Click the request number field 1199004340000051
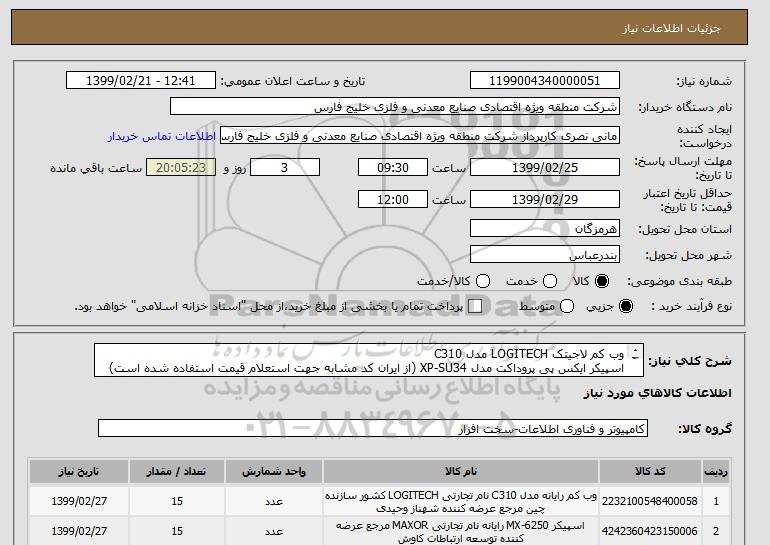This screenshot has width=770, height=545. tap(545, 81)
